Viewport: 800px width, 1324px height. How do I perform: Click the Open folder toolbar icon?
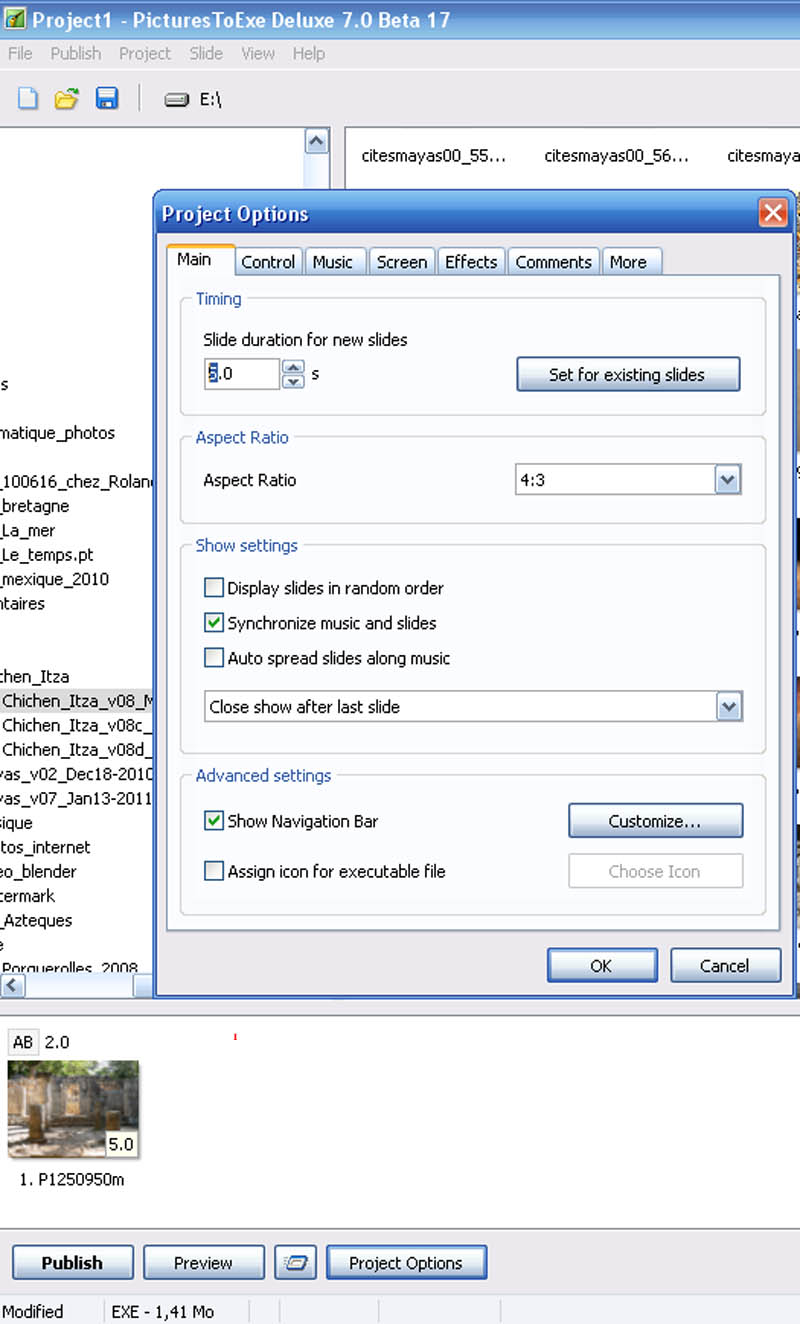click(x=67, y=99)
